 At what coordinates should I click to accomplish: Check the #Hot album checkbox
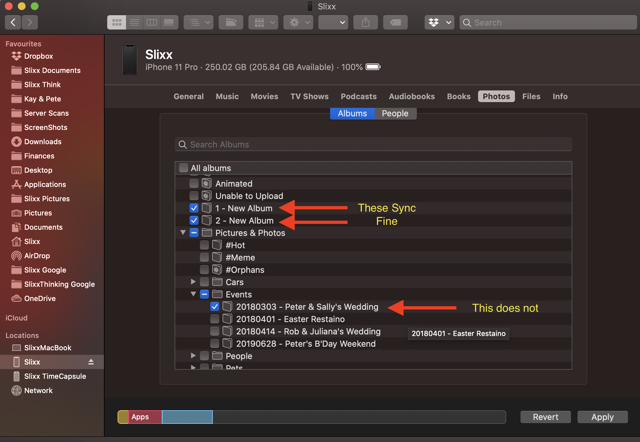pos(204,245)
